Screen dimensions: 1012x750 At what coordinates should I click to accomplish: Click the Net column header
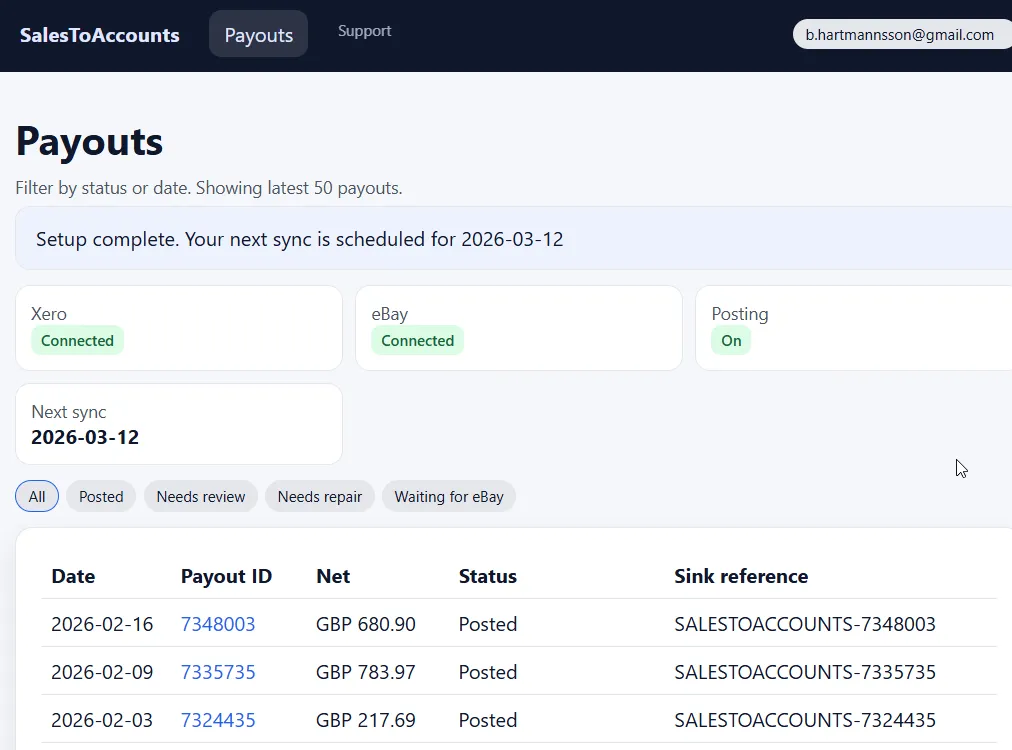coord(332,576)
